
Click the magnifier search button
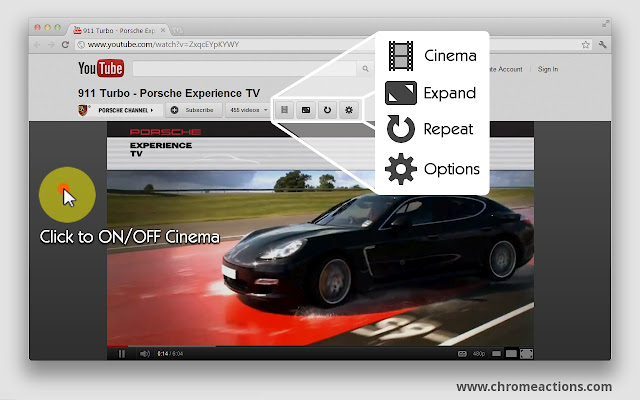click(x=365, y=69)
